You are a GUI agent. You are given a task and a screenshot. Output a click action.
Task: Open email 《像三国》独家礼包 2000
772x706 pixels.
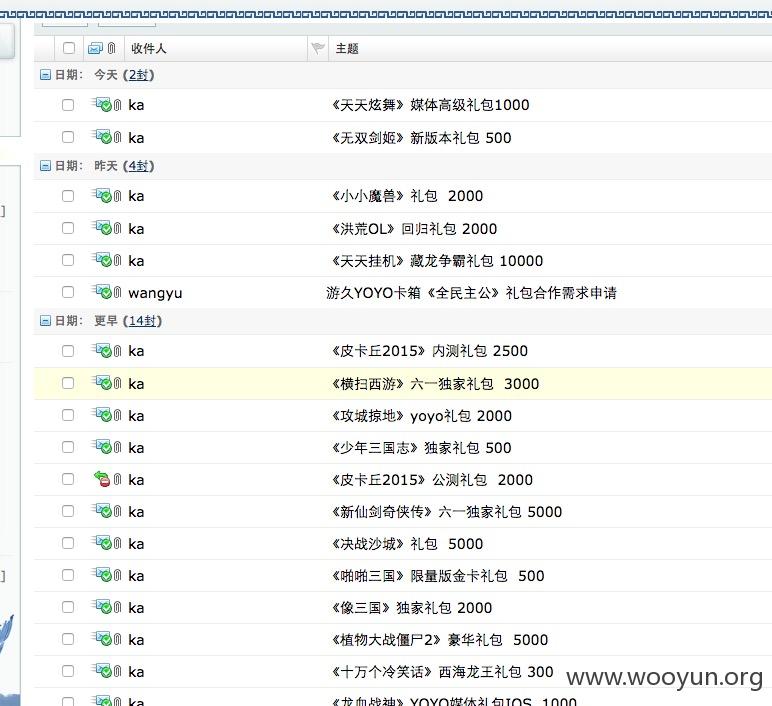[x=412, y=608]
